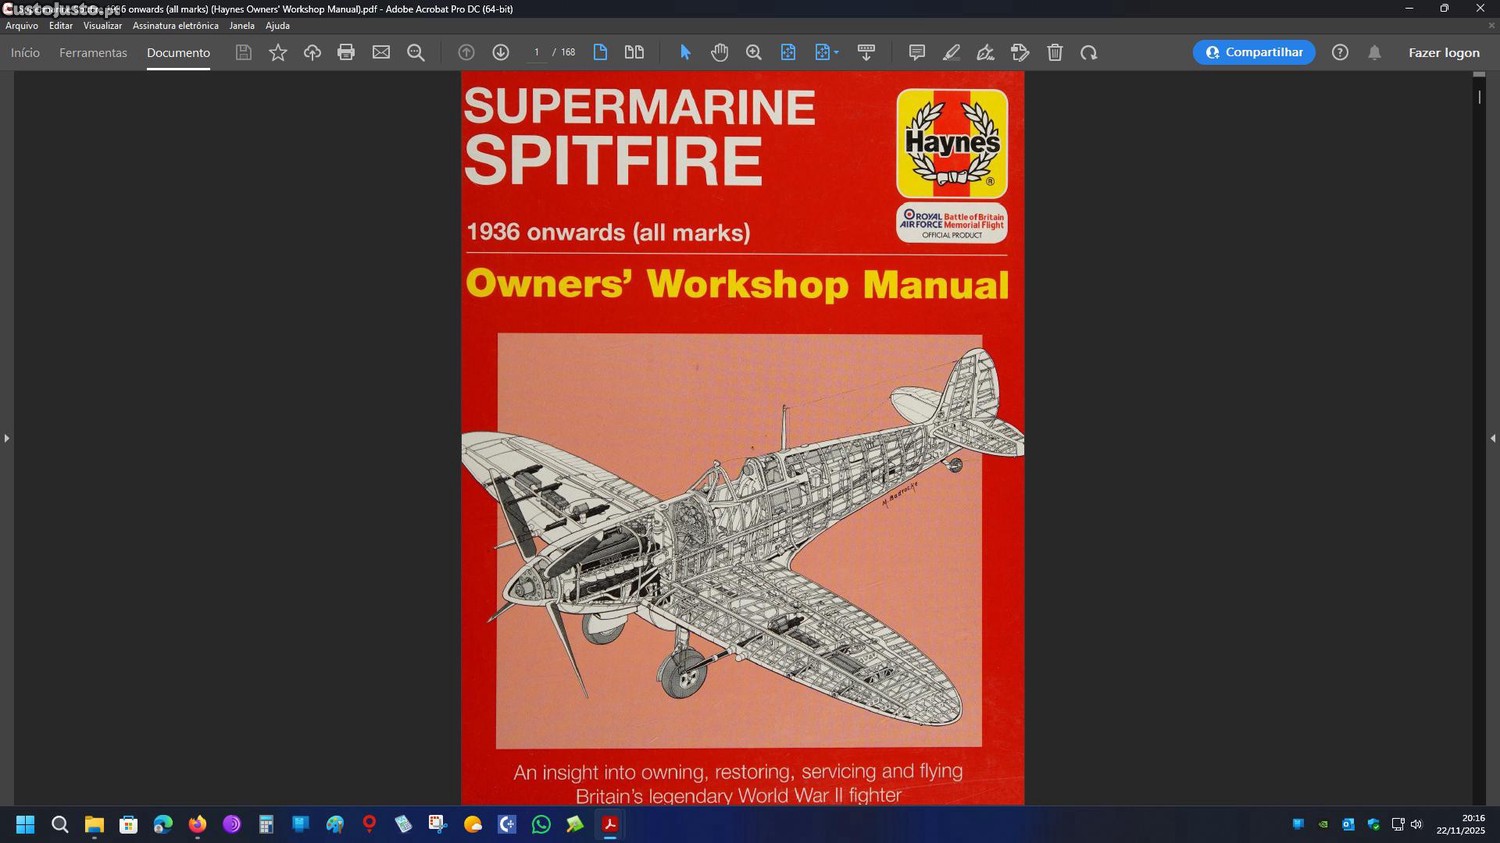
Task: Click the Compartilhar button
Action: tap(1253, 52)
